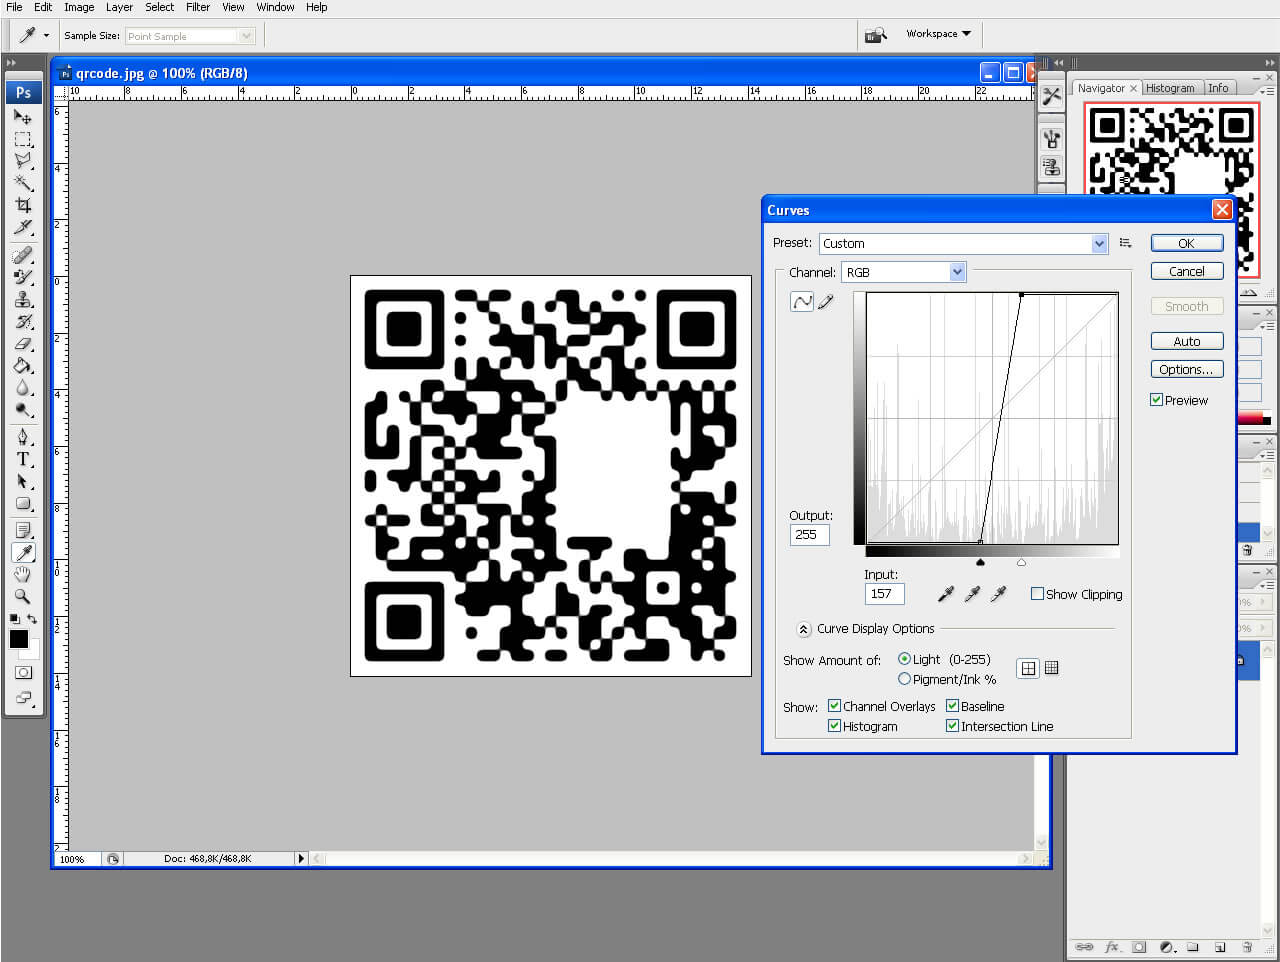Screen dimensions: 1280x962
Task: Uncheck Intersection Line checkbox
Action: click(x=952, y=726)
